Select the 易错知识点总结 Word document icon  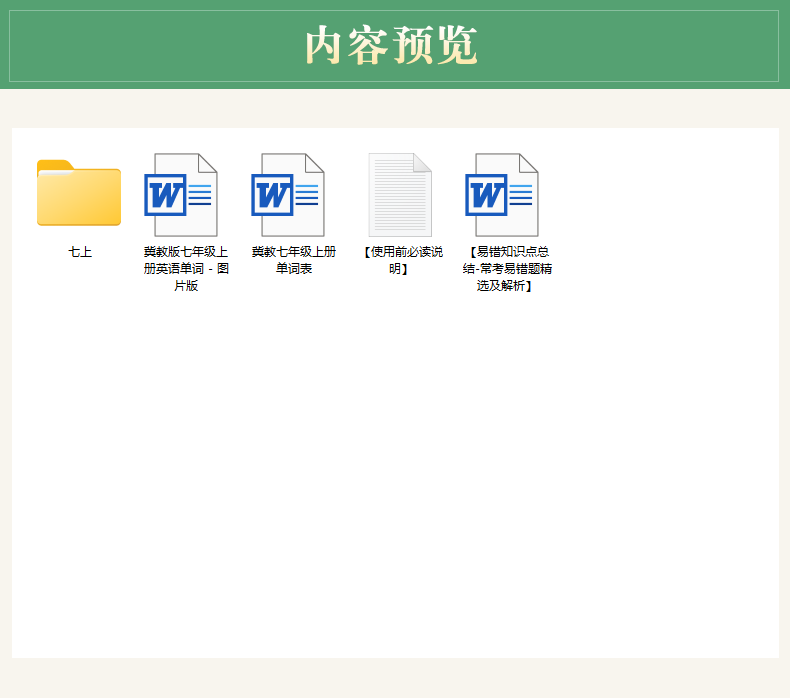pyautogui.click(x=502, y=195)
